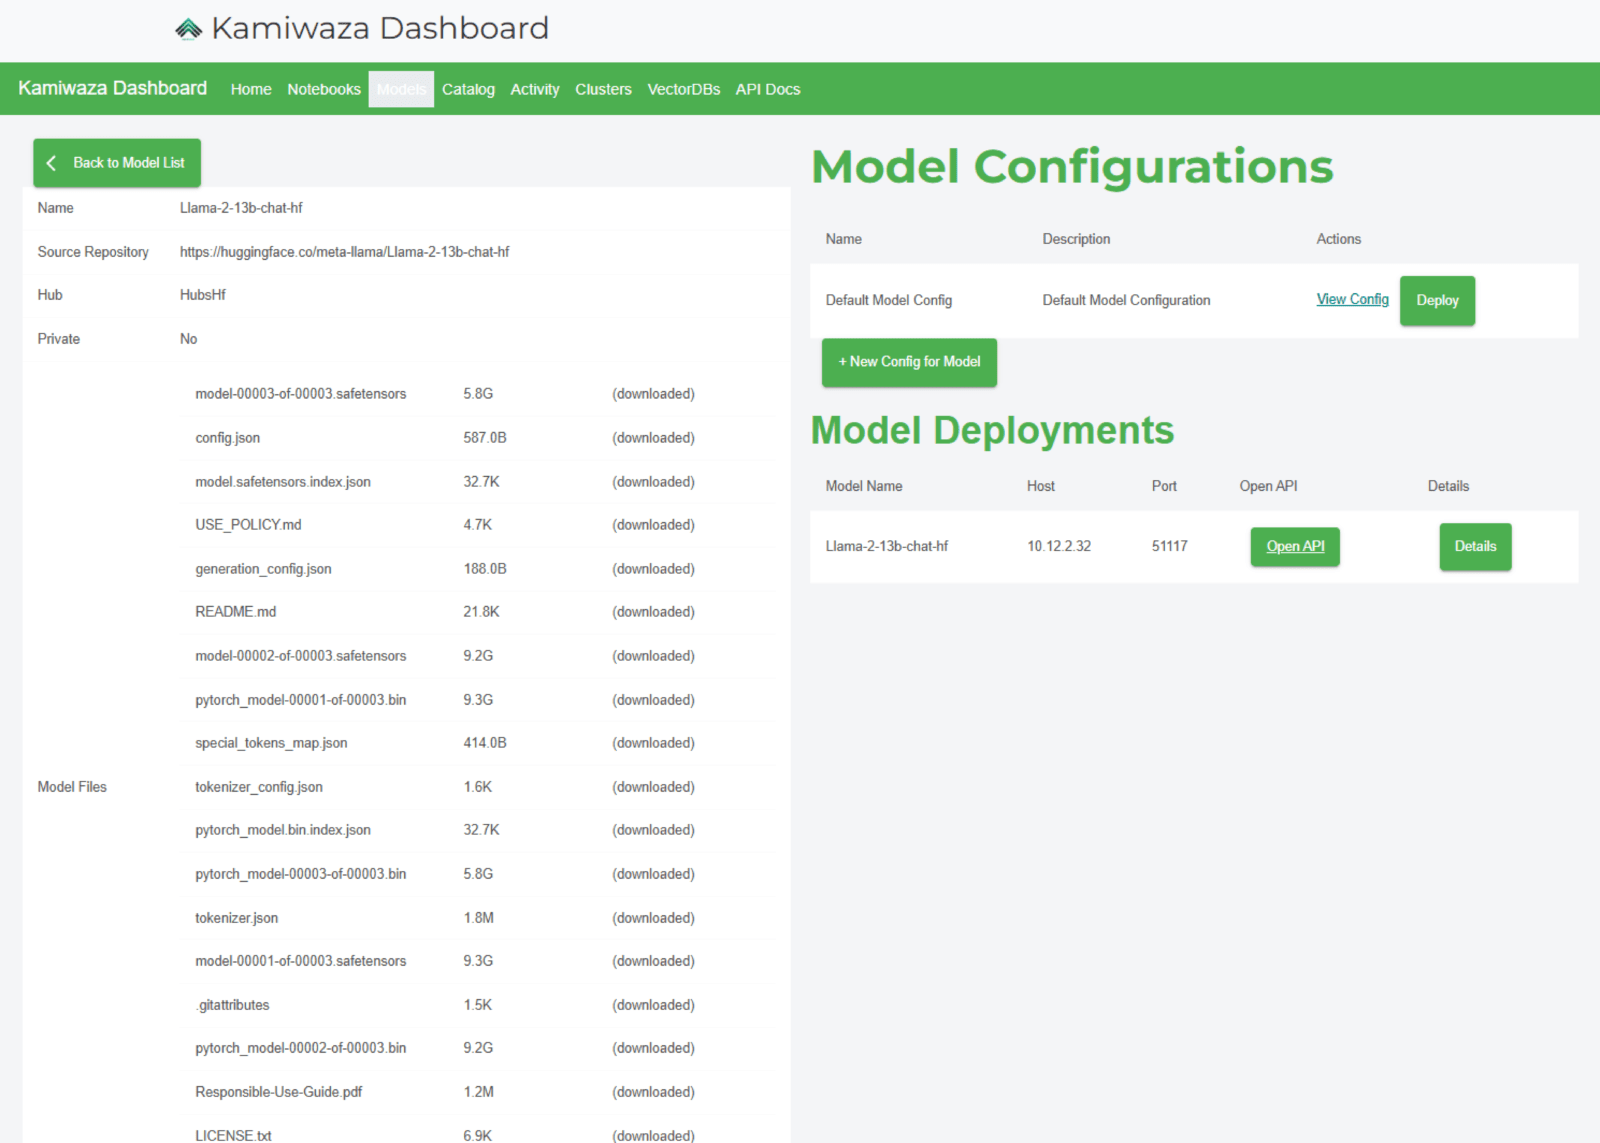Open the View Config link
Image resolution: width=1600 pixels, height=1143 pixels.
pyautogui.click(x=1352, y=299)
